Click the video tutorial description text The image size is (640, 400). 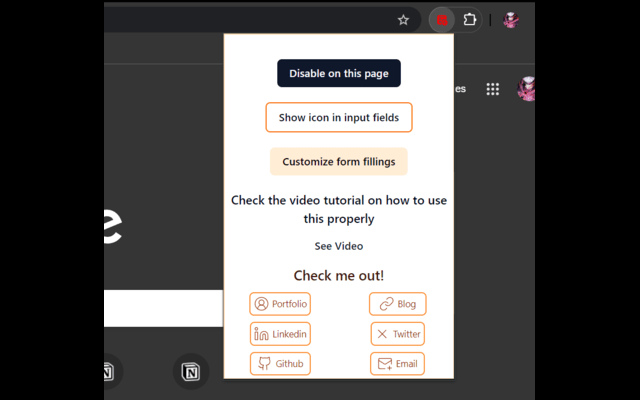pyautogui.click(x=339, y=209)
